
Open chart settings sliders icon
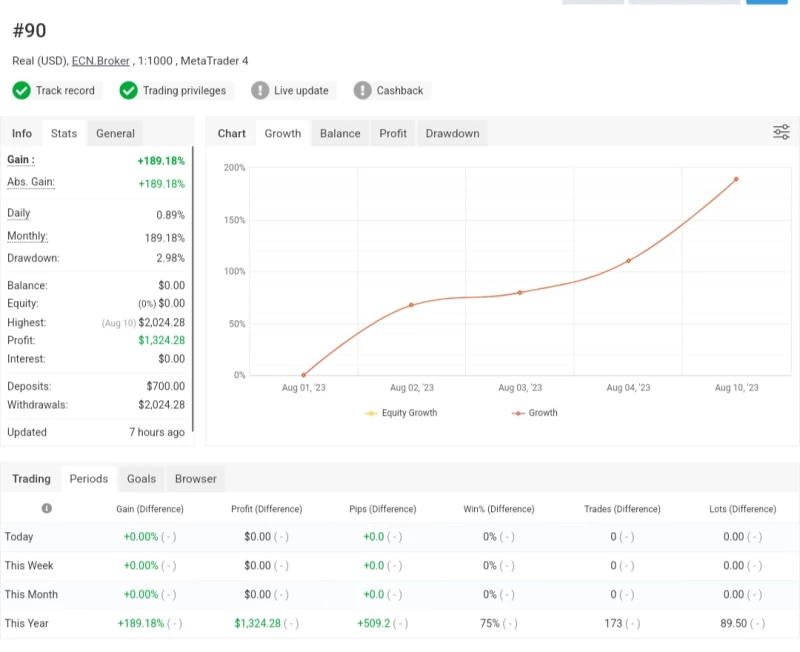coord(781,133)
